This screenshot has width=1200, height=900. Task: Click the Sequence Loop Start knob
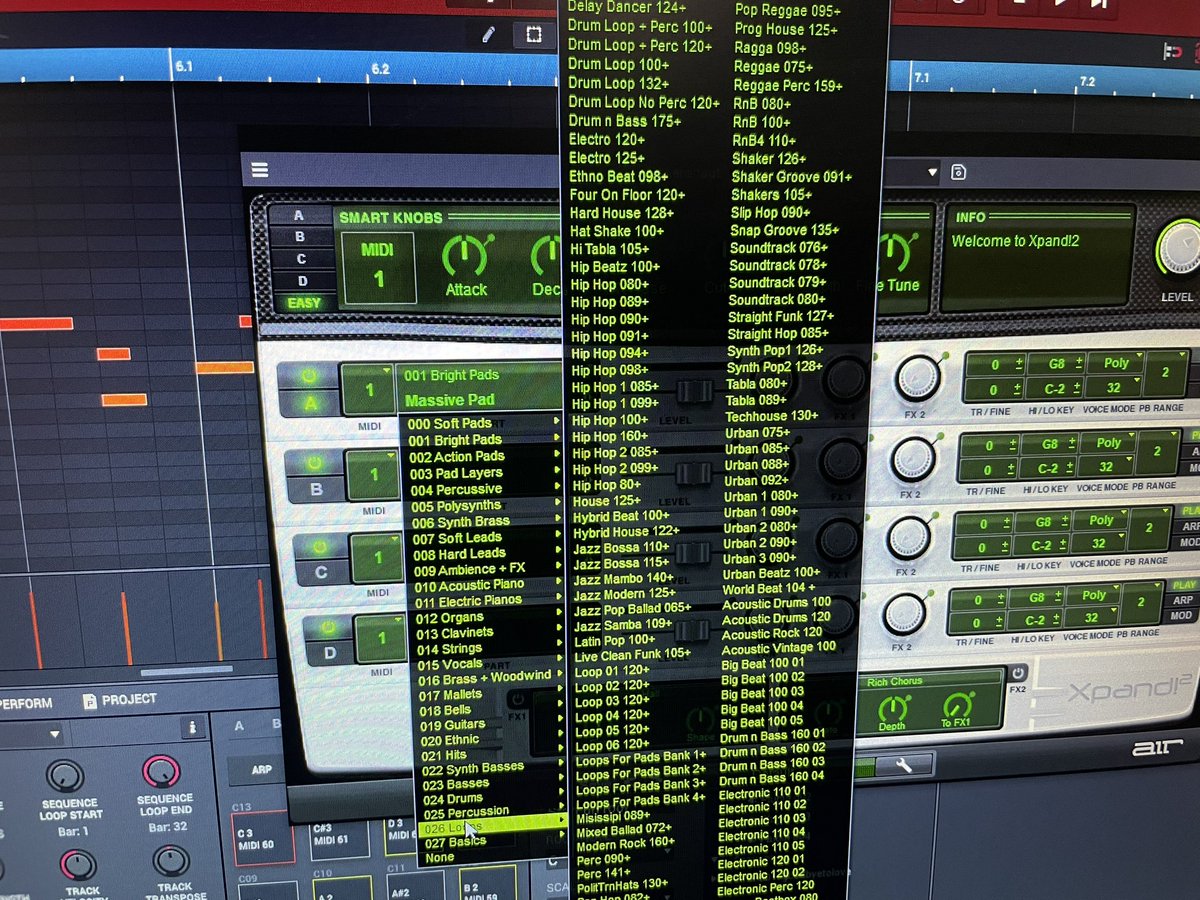[x=65, y=775]
